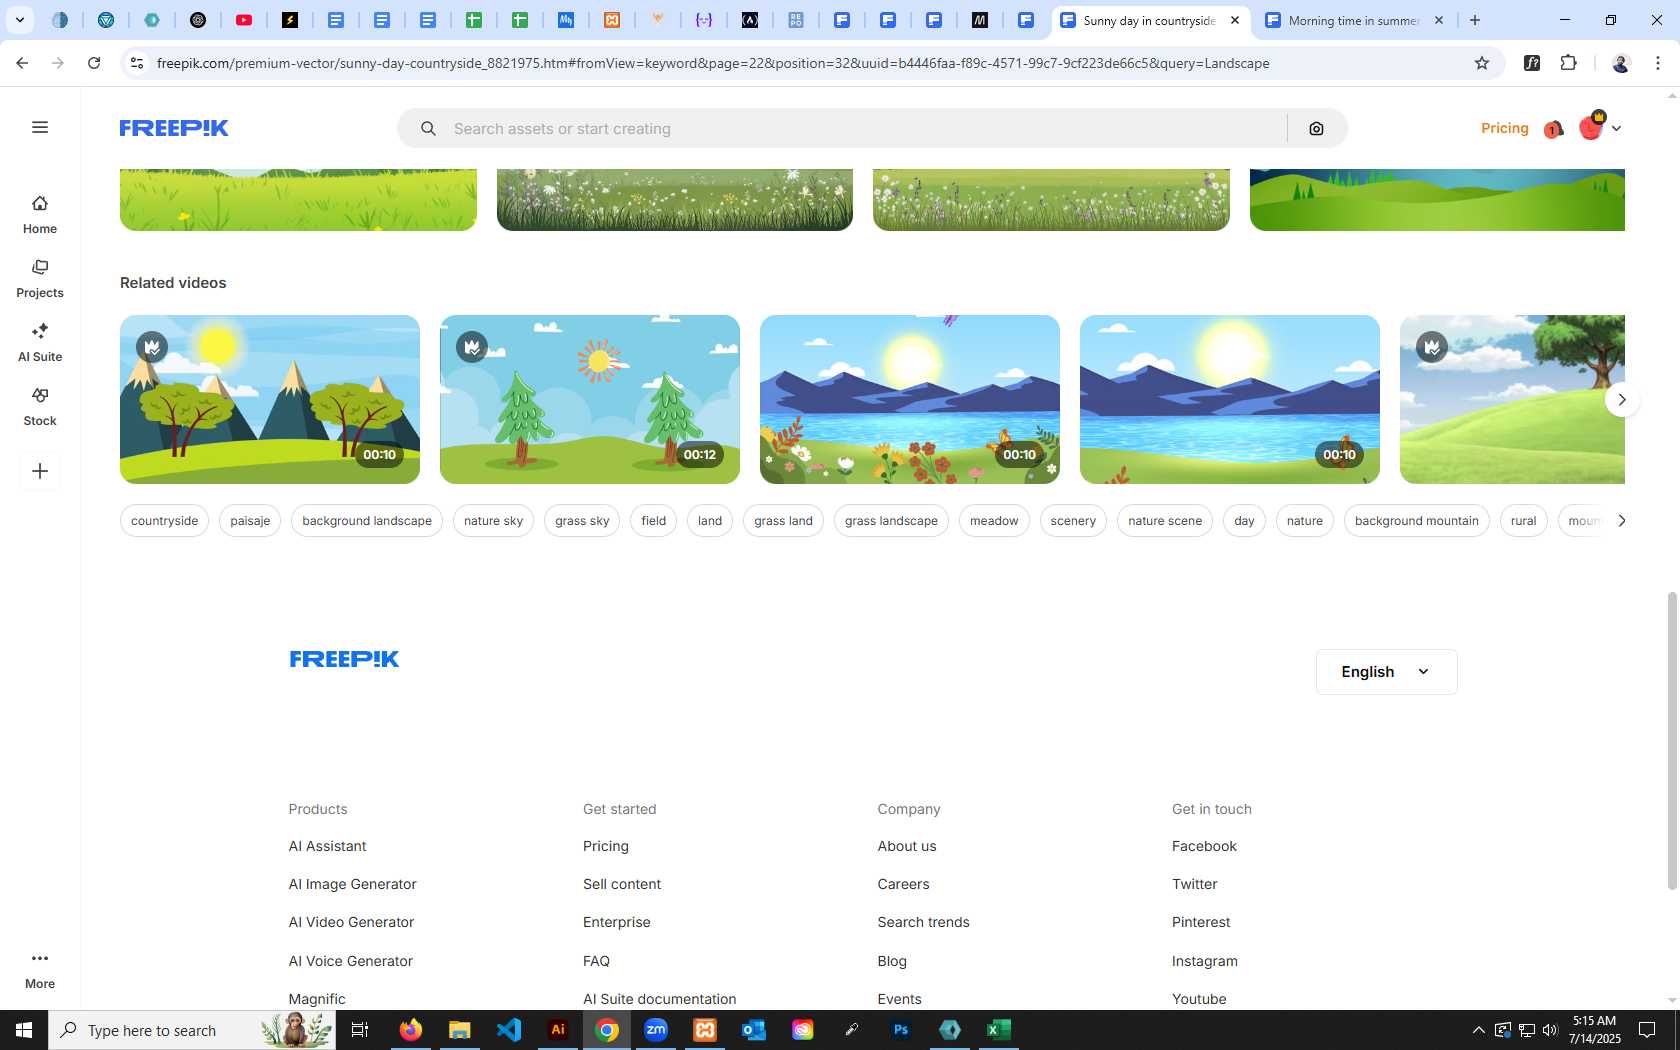Select the background mountain tag
This screenshot has width=1680, height=1050.
[x=1416, y=520]
